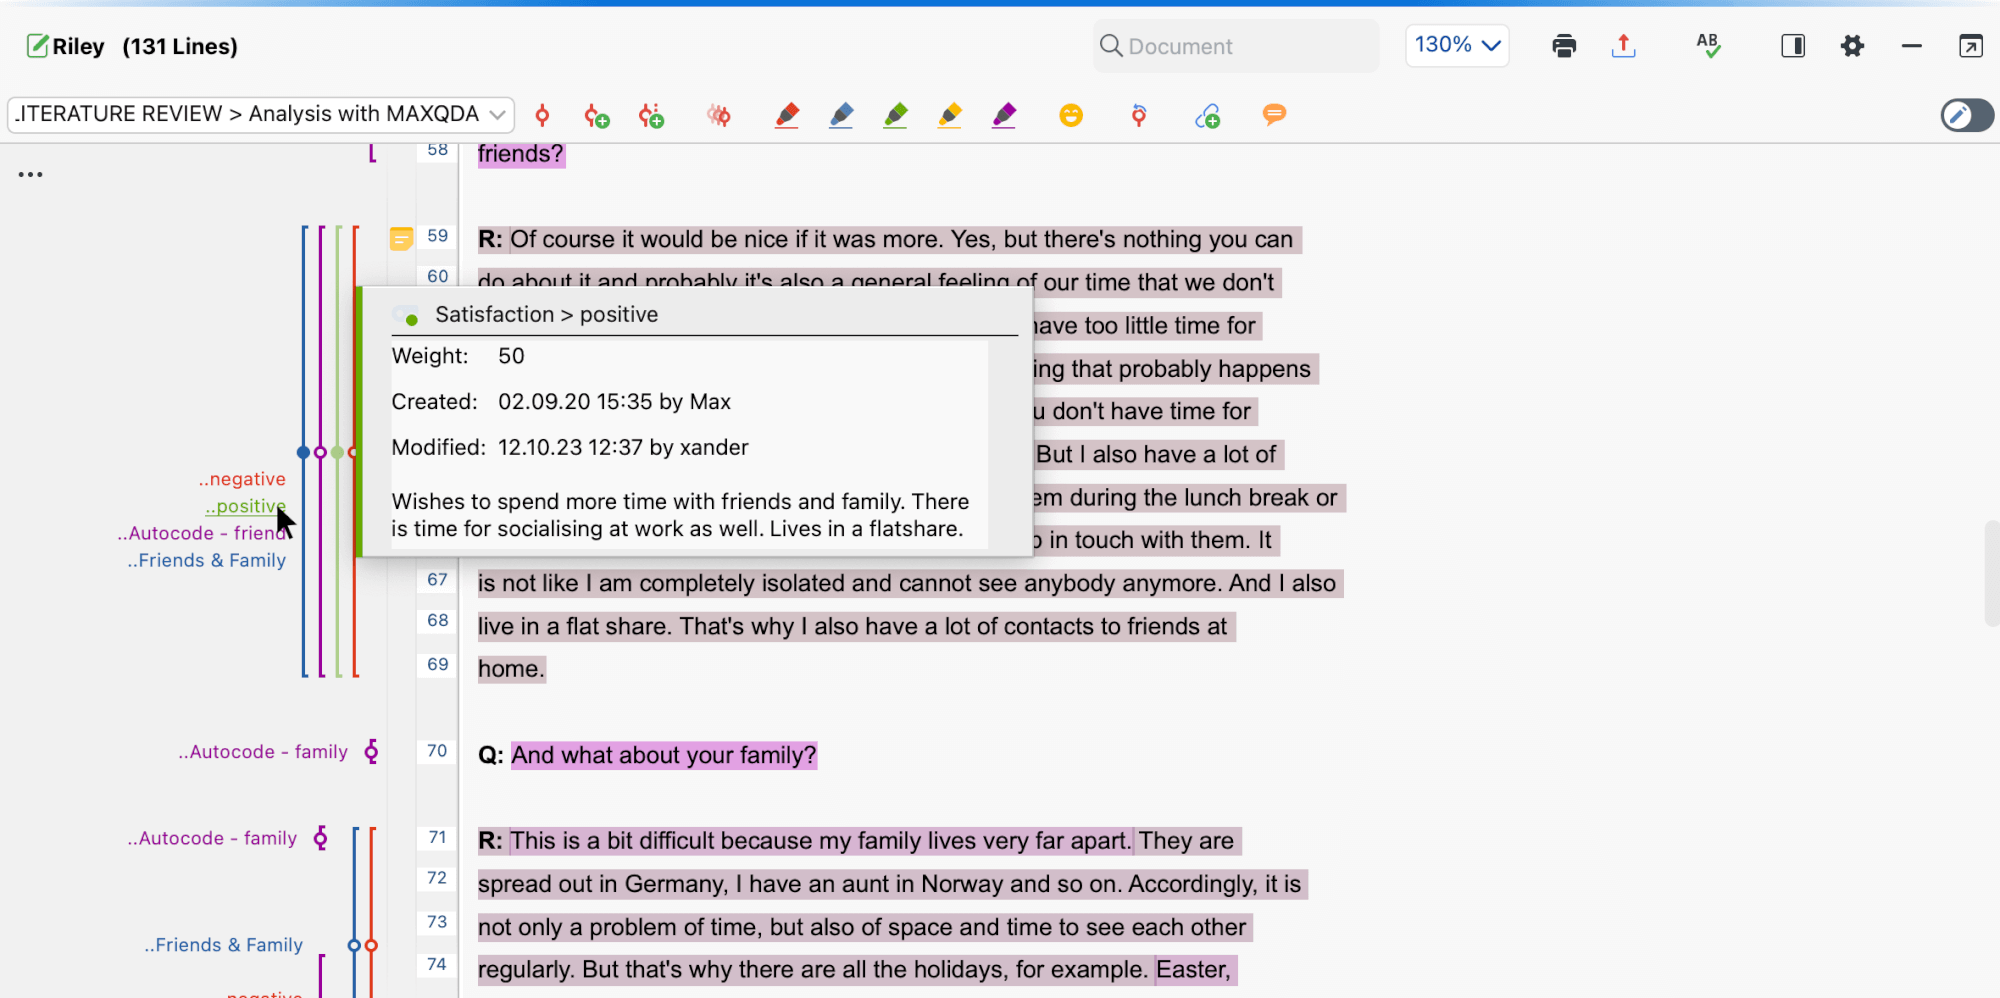Click the ..positive code label
The height and width of the screenshot is (998, 2000).
(245, 506)
